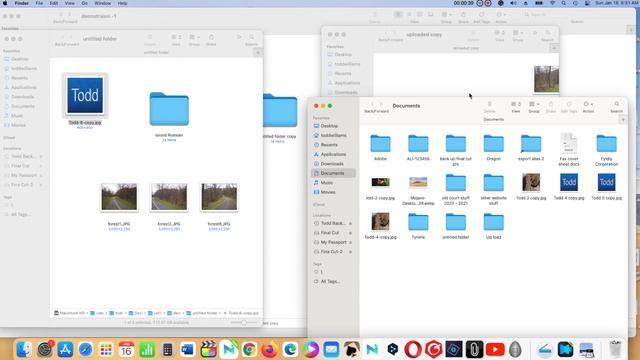The image size is (640, 360).
Task: Select Todd-6-copy.jpg in untitled folder window
Action: click(x=85, y=95)
